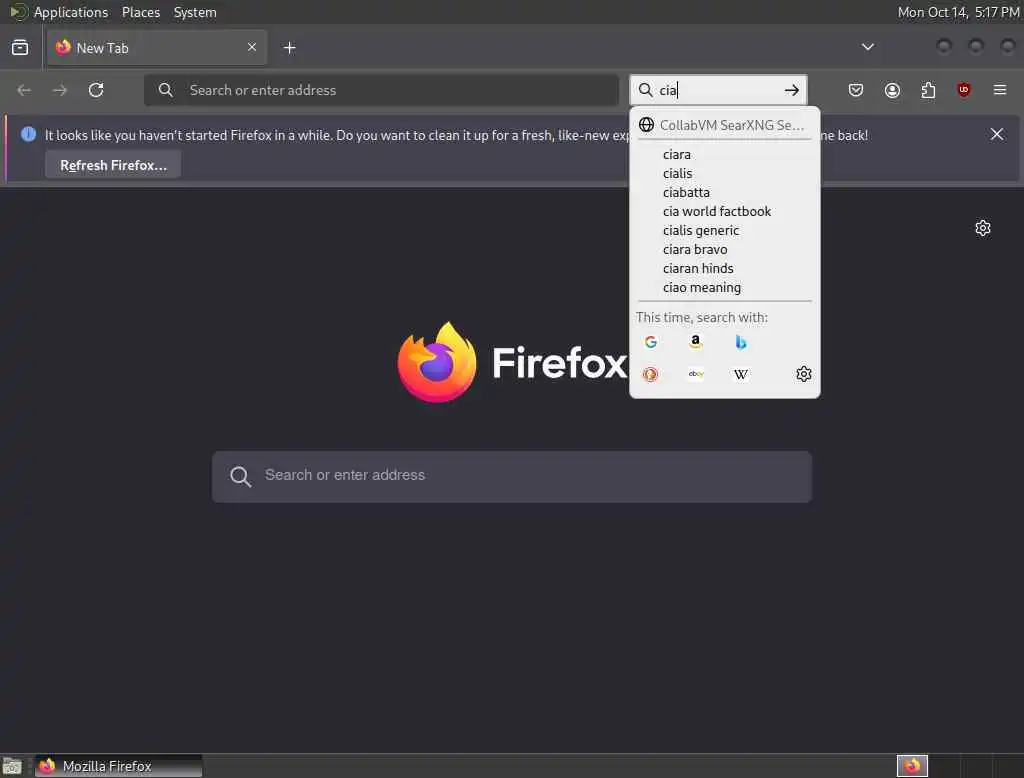
Task: Search this time with Wikipedia
Action: (741, 374)
